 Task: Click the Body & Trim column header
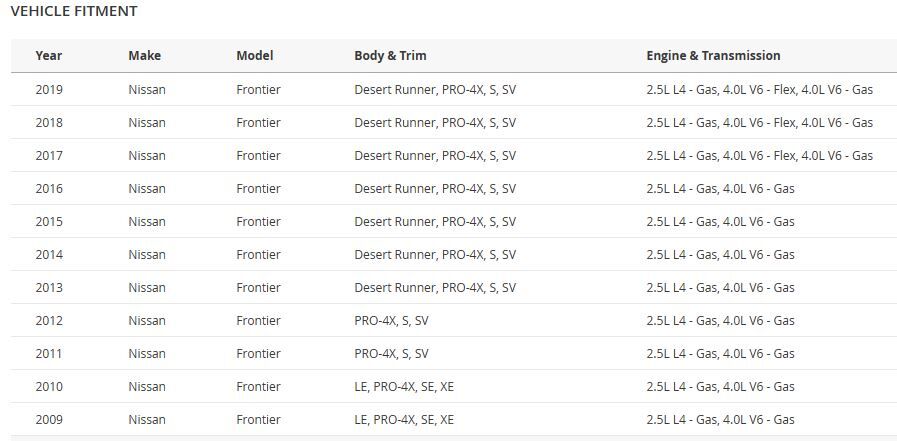pyautogui.click(x=390, y=56)
